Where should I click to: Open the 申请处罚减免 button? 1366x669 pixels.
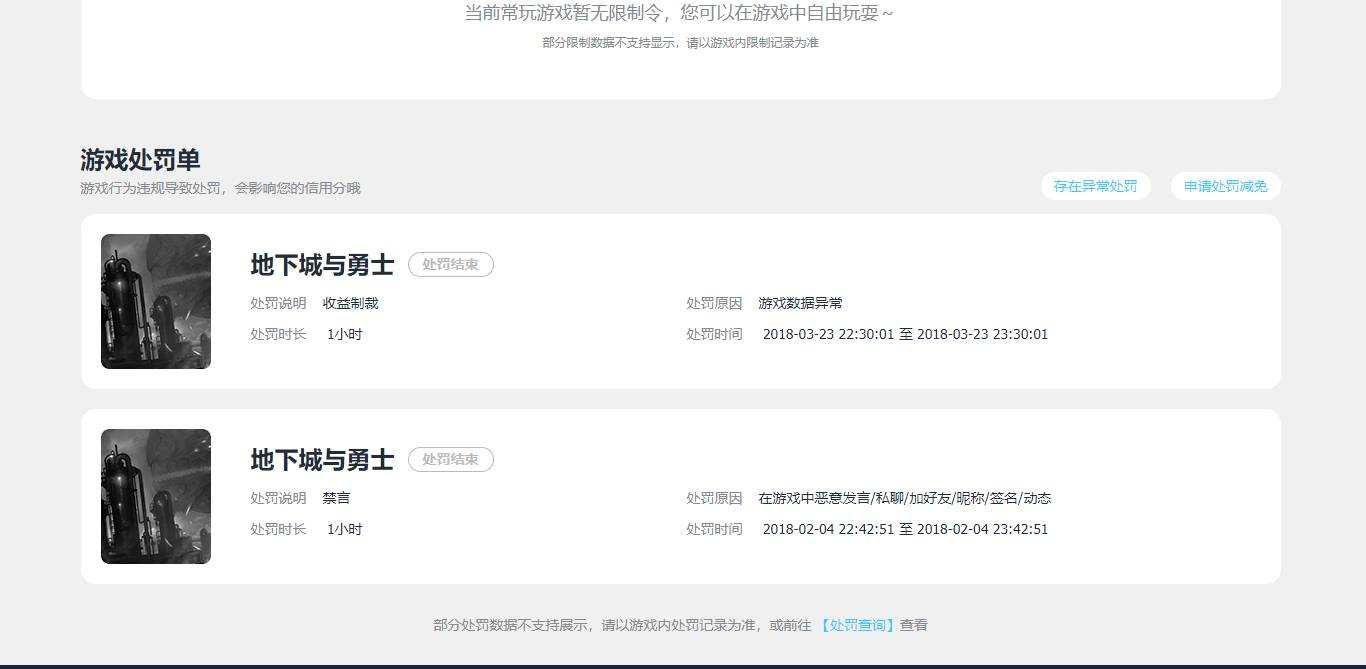pos(1225,186)
